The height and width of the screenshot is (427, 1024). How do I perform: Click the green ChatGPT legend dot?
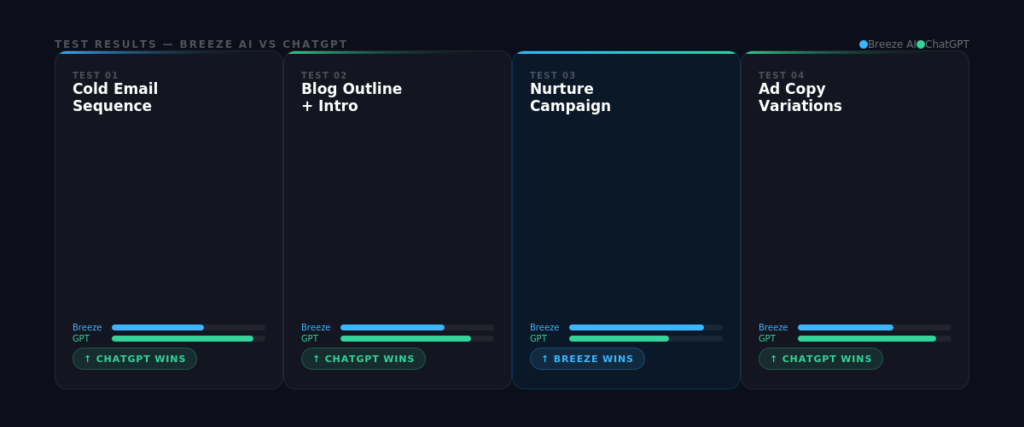pos(921,44)
